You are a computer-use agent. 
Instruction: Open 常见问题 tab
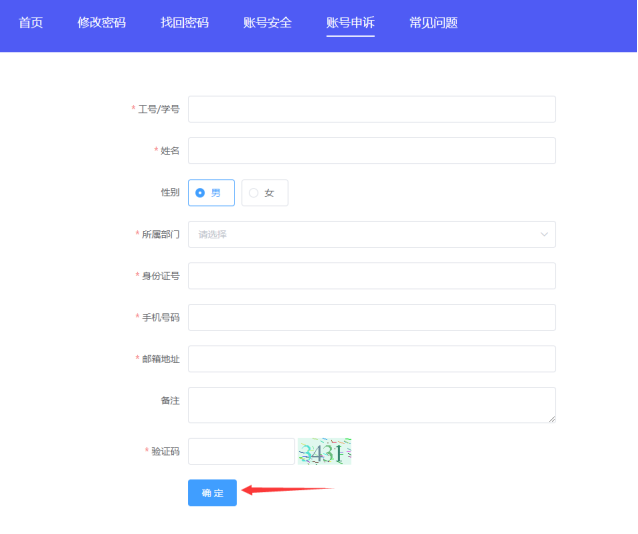(433, 22)
